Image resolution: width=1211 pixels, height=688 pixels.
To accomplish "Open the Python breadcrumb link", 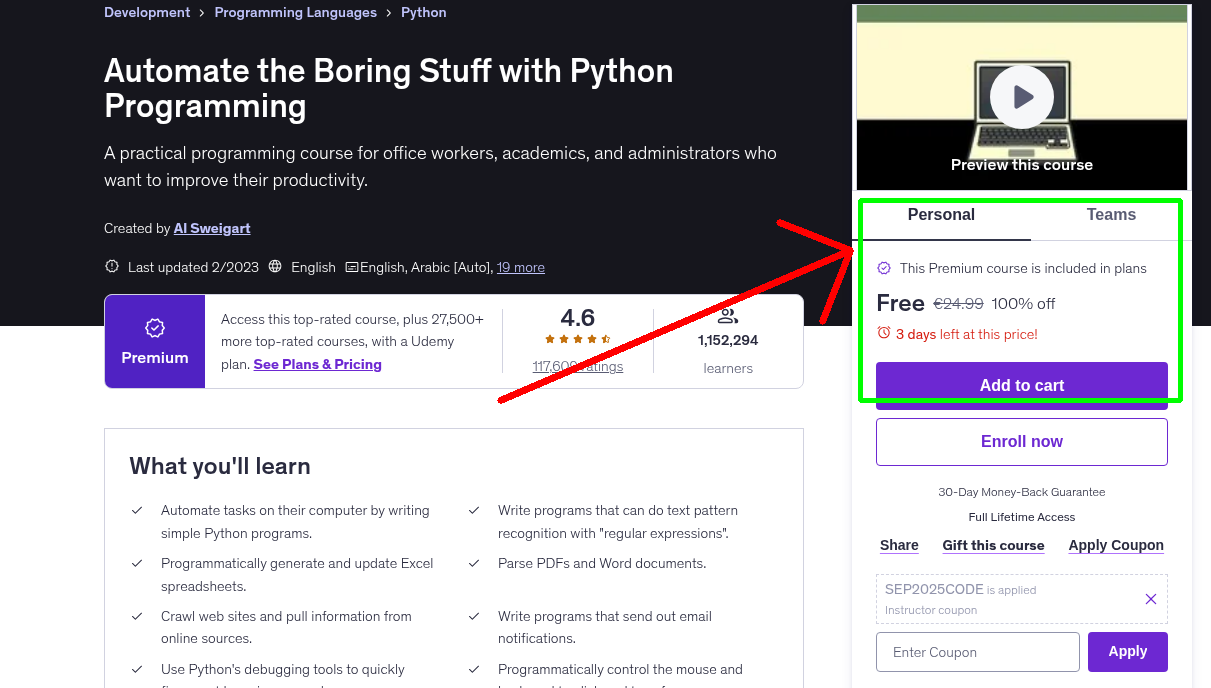I will (424, 13).
